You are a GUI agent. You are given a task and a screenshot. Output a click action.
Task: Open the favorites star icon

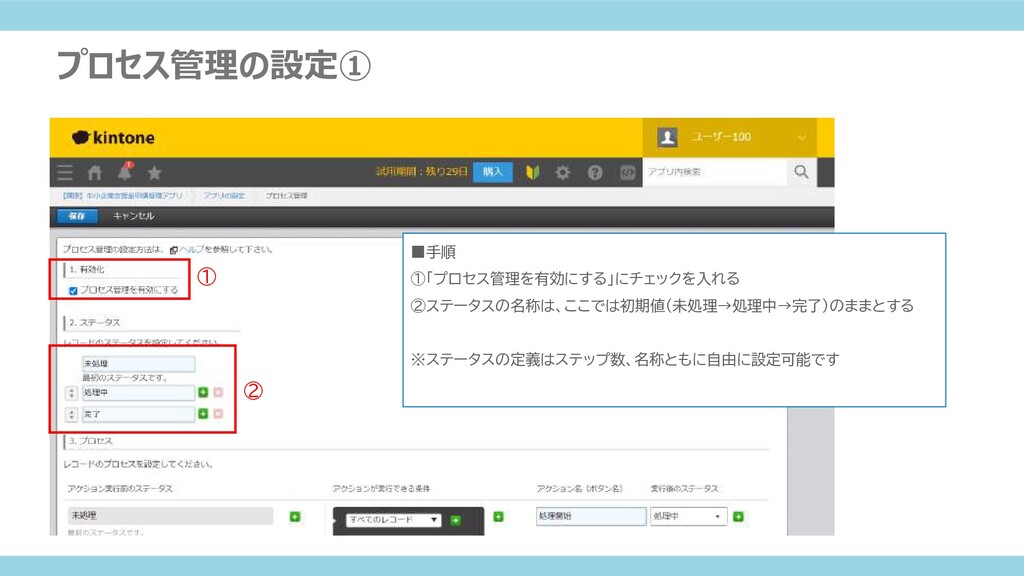click(x=155, y=172)
